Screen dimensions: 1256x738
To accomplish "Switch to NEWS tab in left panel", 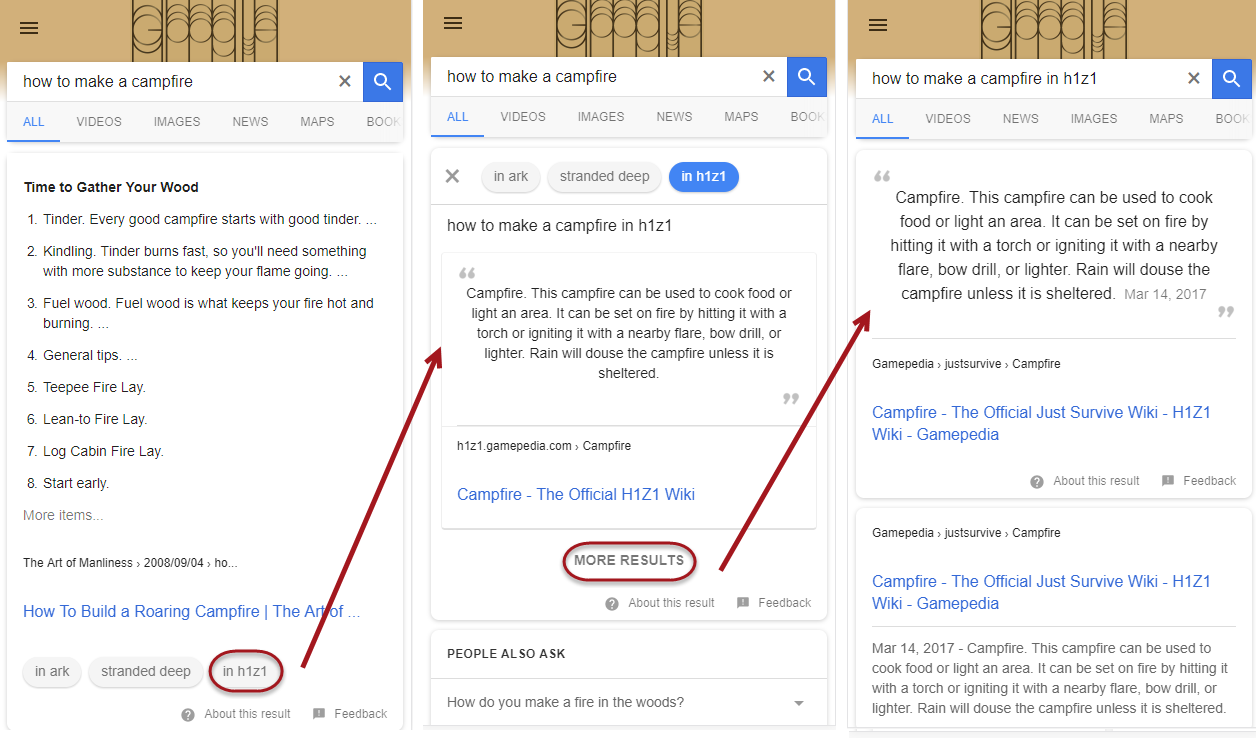I will 250,122.
